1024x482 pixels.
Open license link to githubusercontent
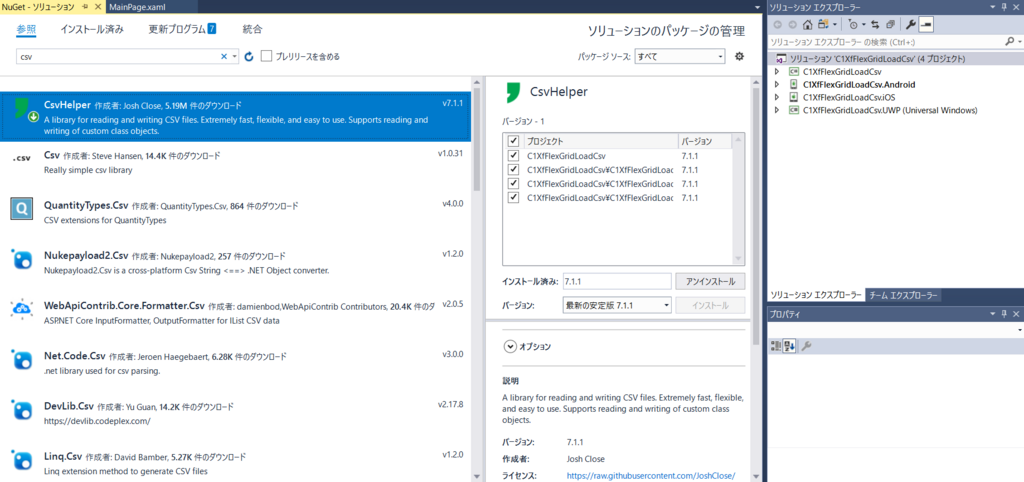point(651,475)
